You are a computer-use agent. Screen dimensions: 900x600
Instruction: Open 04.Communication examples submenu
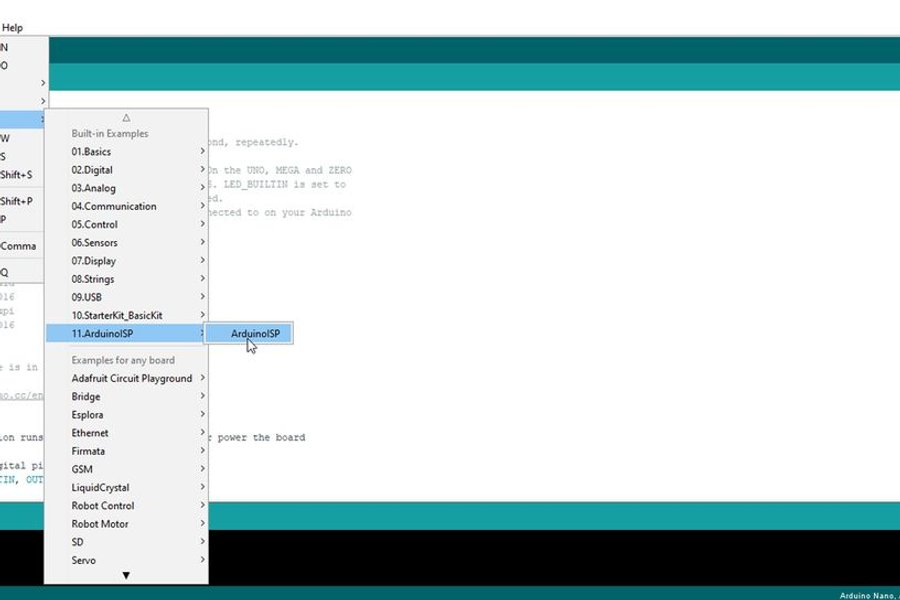126,206
